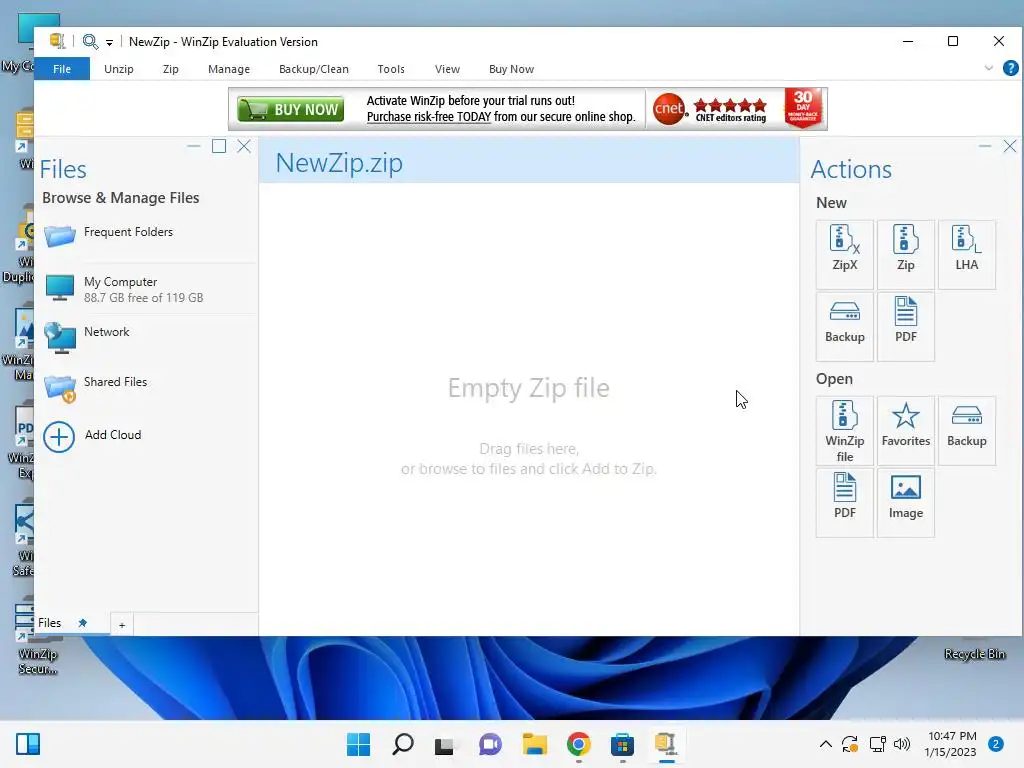Open a PDF under Open section

pyautogui.click(x=844, y=502)
